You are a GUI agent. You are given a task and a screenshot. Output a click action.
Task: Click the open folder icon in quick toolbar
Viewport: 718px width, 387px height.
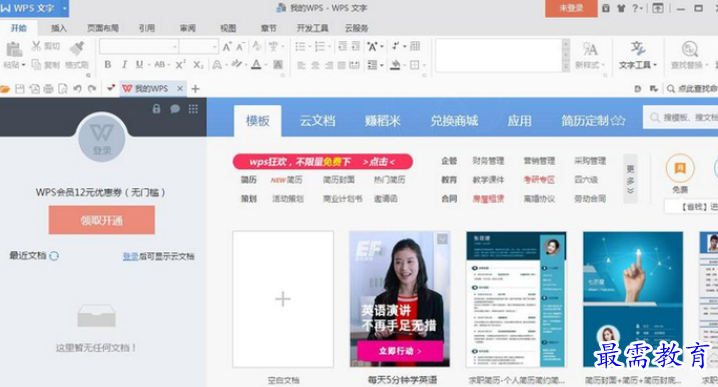pos(5,89)
